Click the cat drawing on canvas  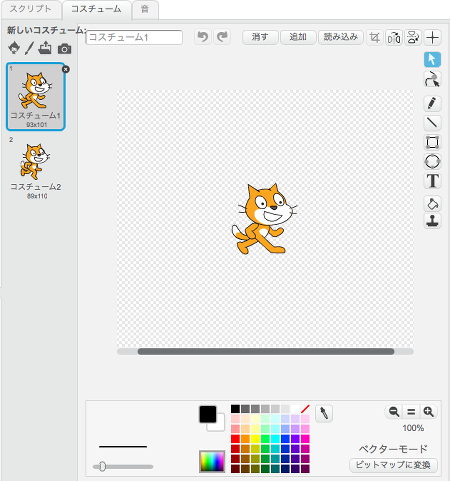coord(264,218)
